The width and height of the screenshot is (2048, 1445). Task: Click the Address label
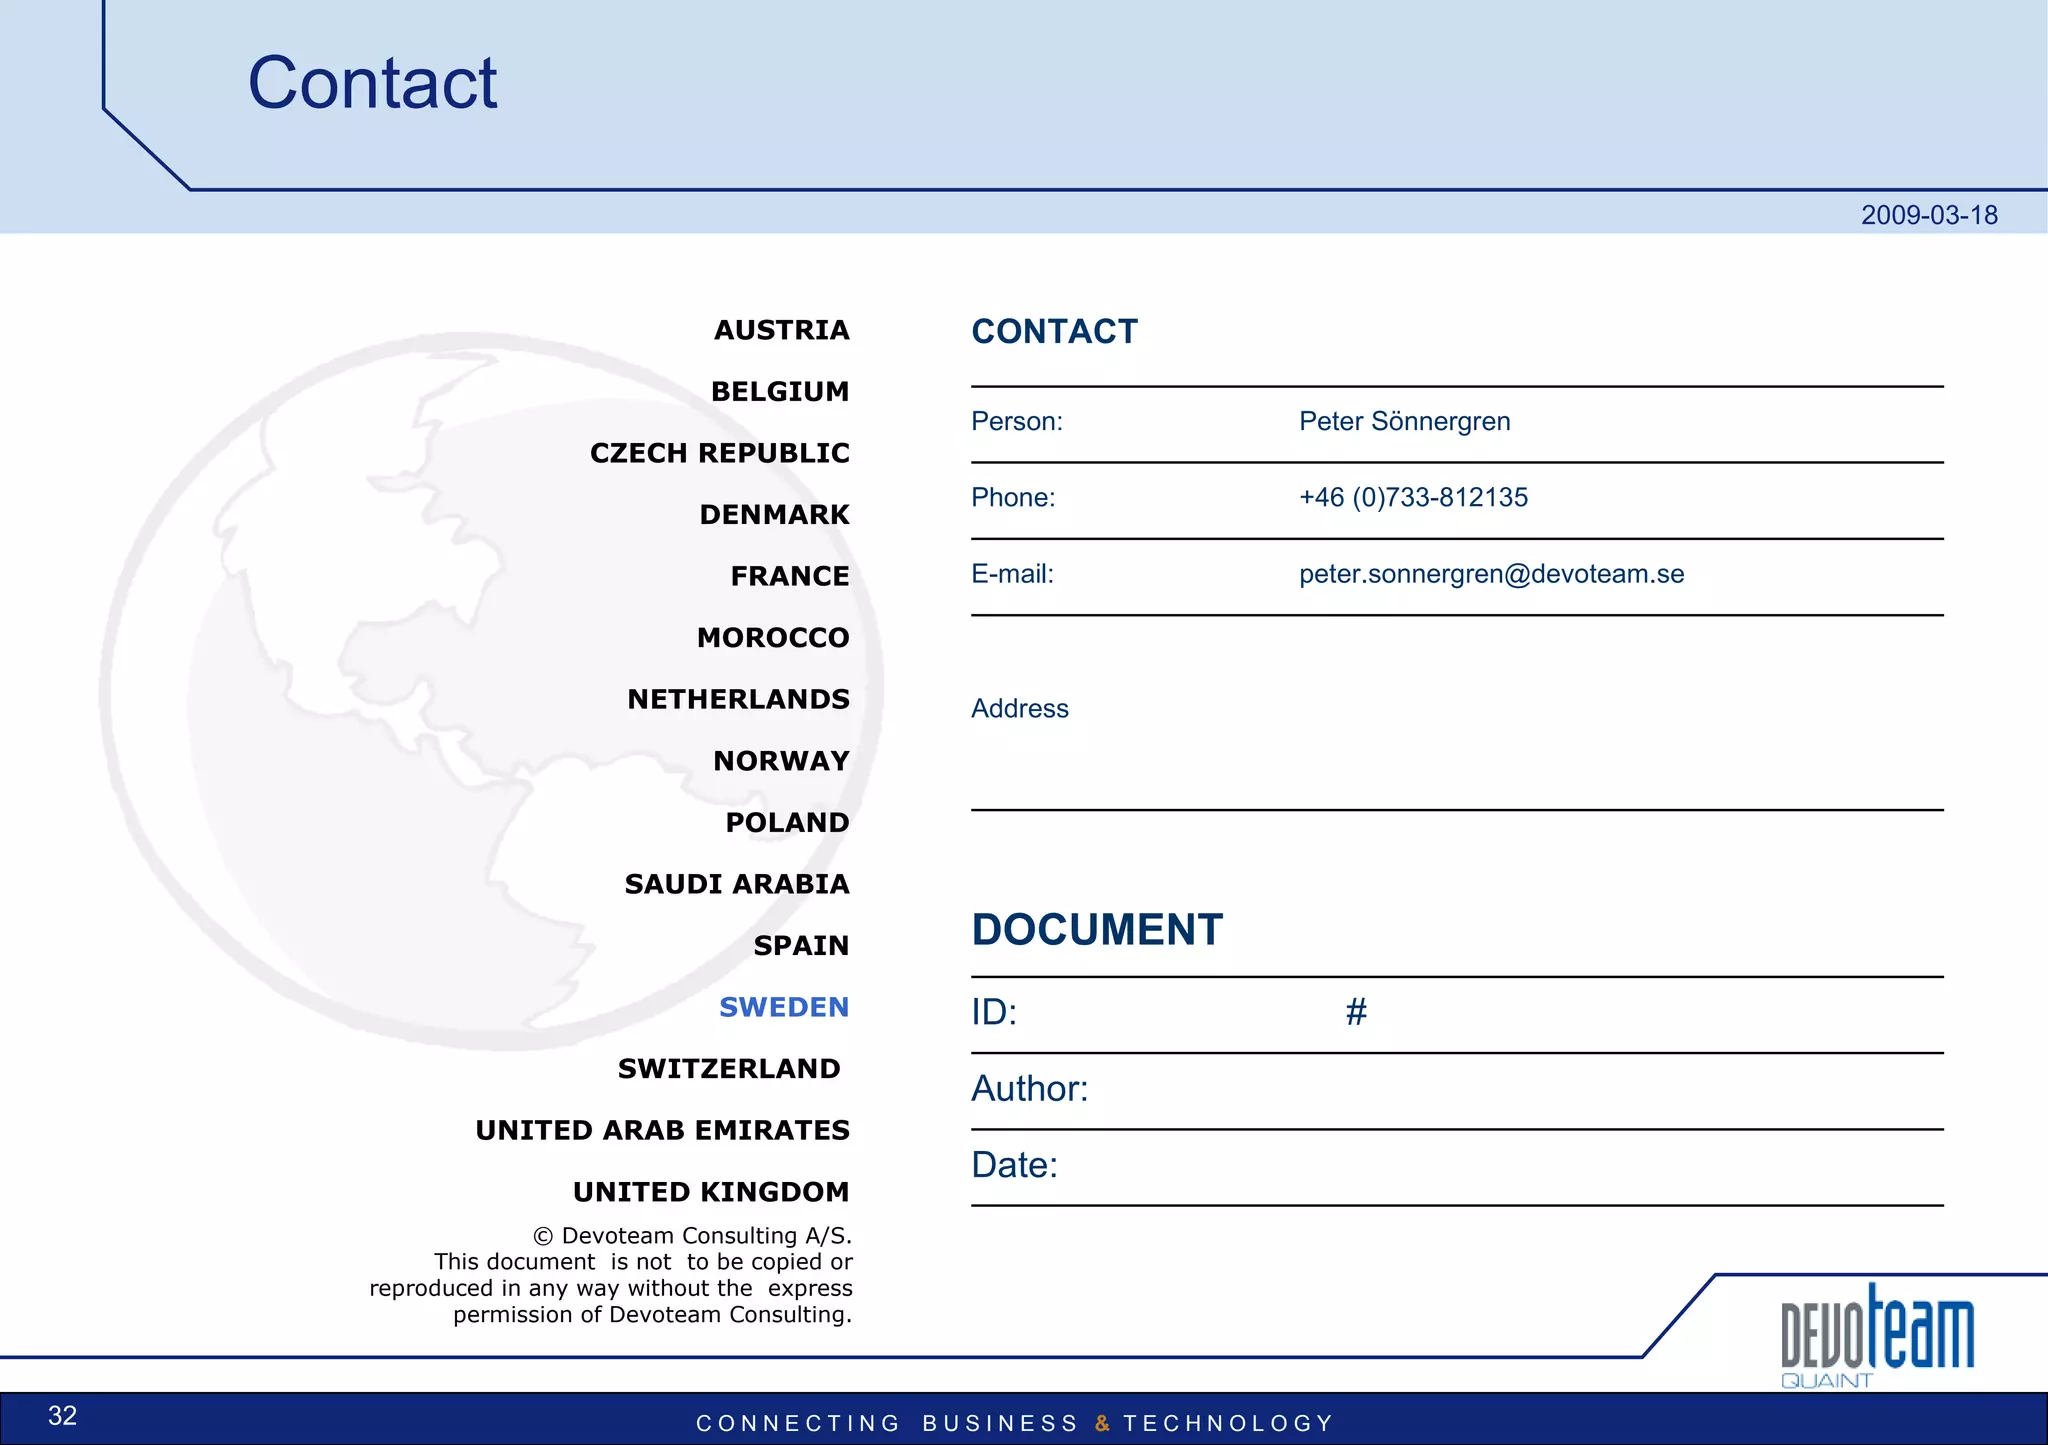(x=1019, y=708)
